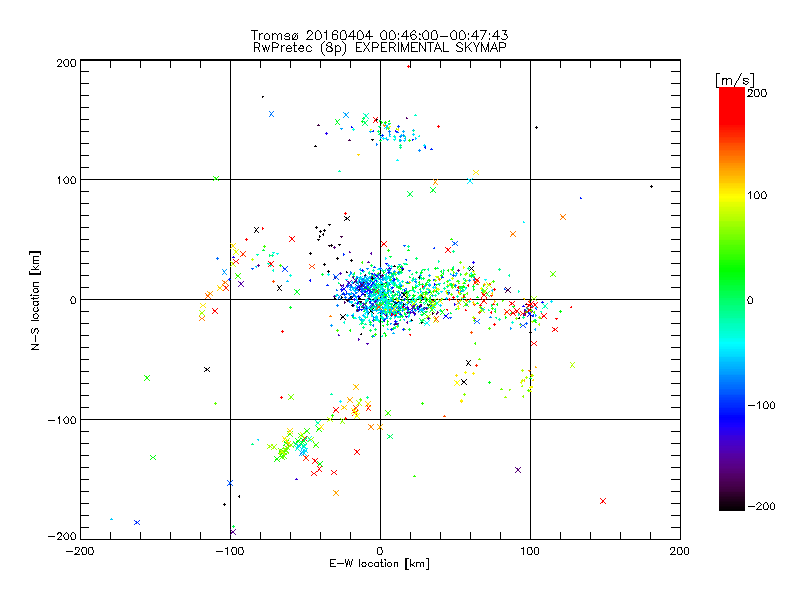Click the 'E-W location [km]' axis label
Viewport: 800px width, 600px height.
[x=379, y=564]
